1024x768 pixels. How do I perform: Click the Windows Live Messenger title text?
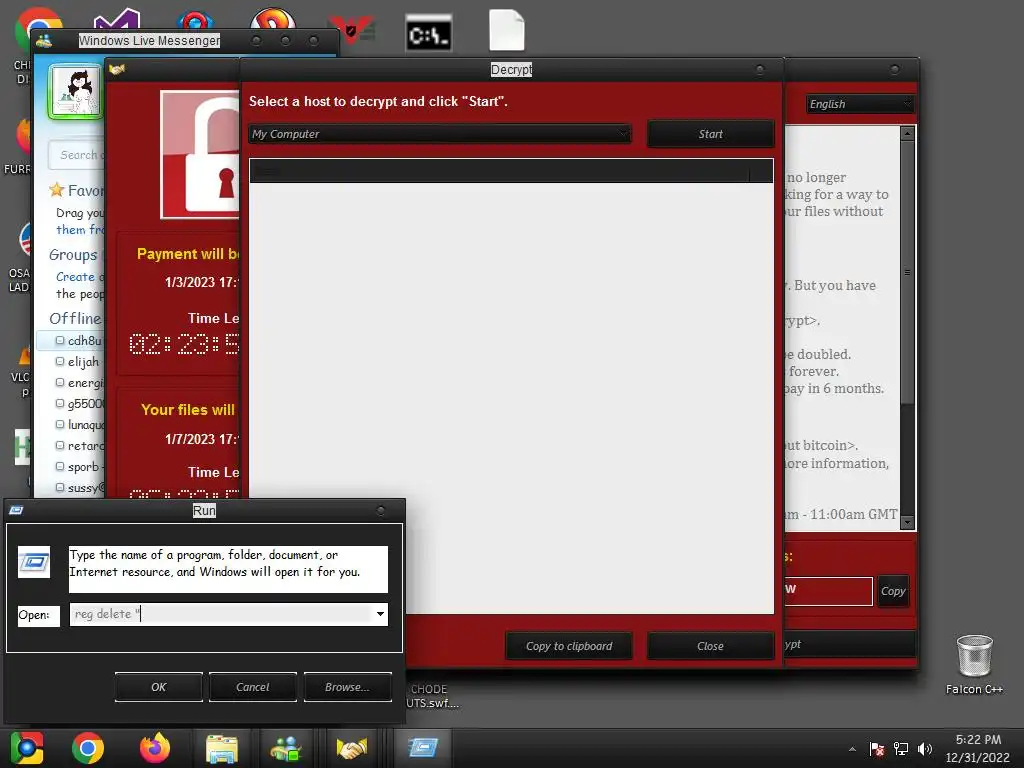coord(149,40)
